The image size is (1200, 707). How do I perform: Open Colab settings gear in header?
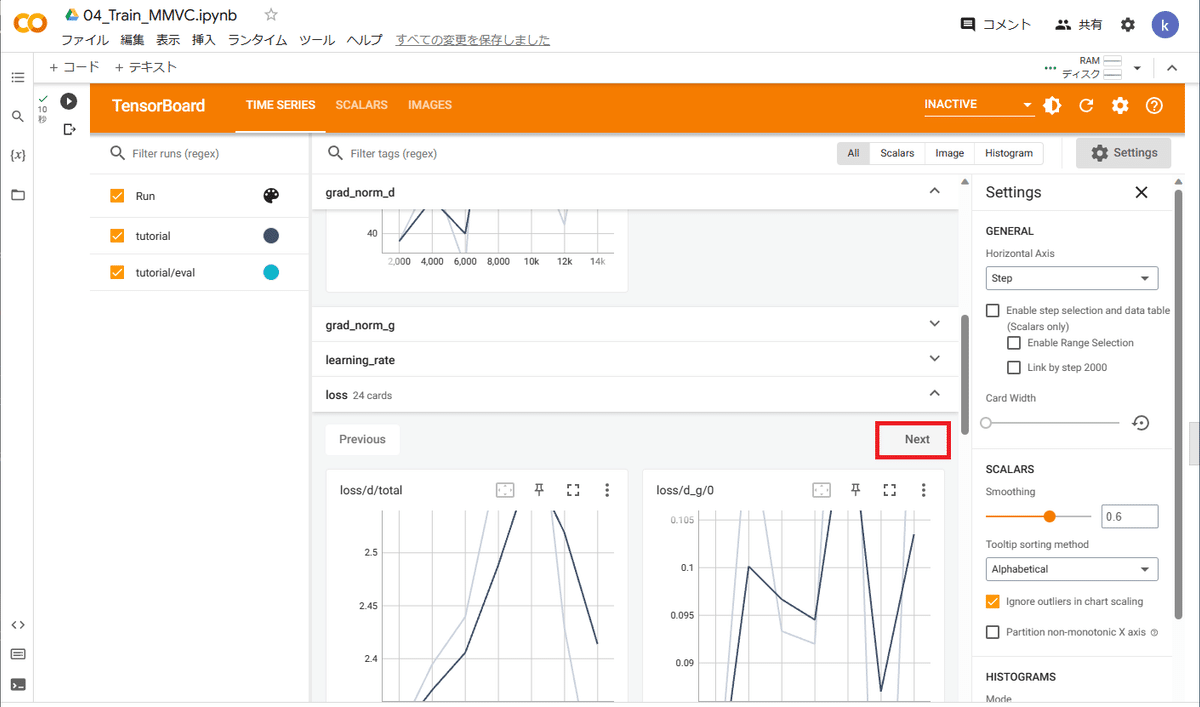click(1128, 24)
